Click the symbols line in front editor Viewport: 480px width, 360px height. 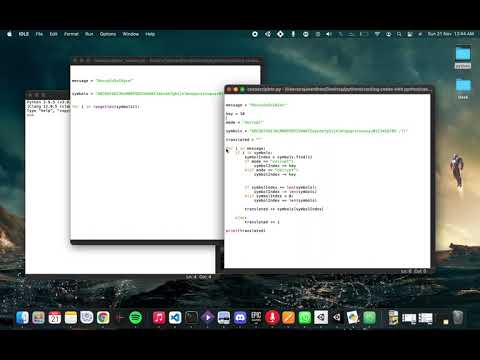pos(317,131)
